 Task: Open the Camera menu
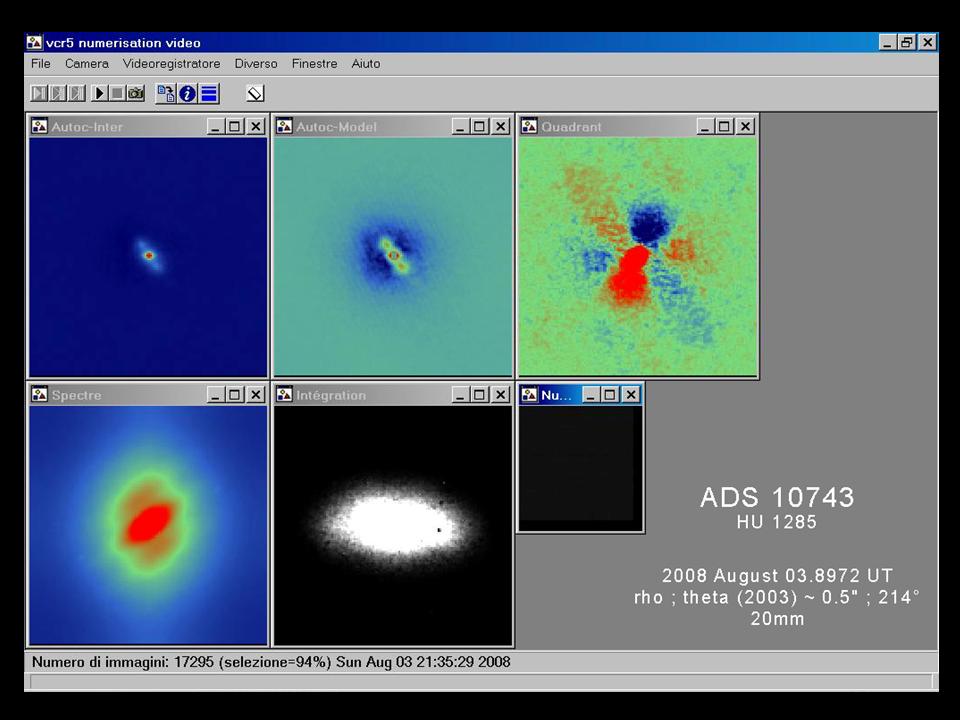pos(87,63)
